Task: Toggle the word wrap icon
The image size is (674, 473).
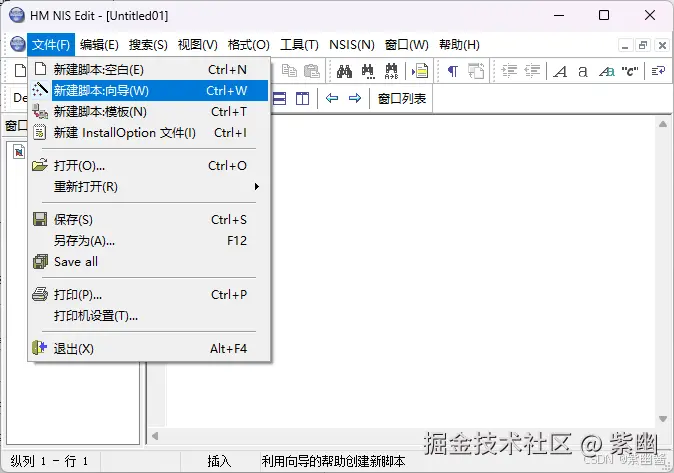Action: coord(658,71)
